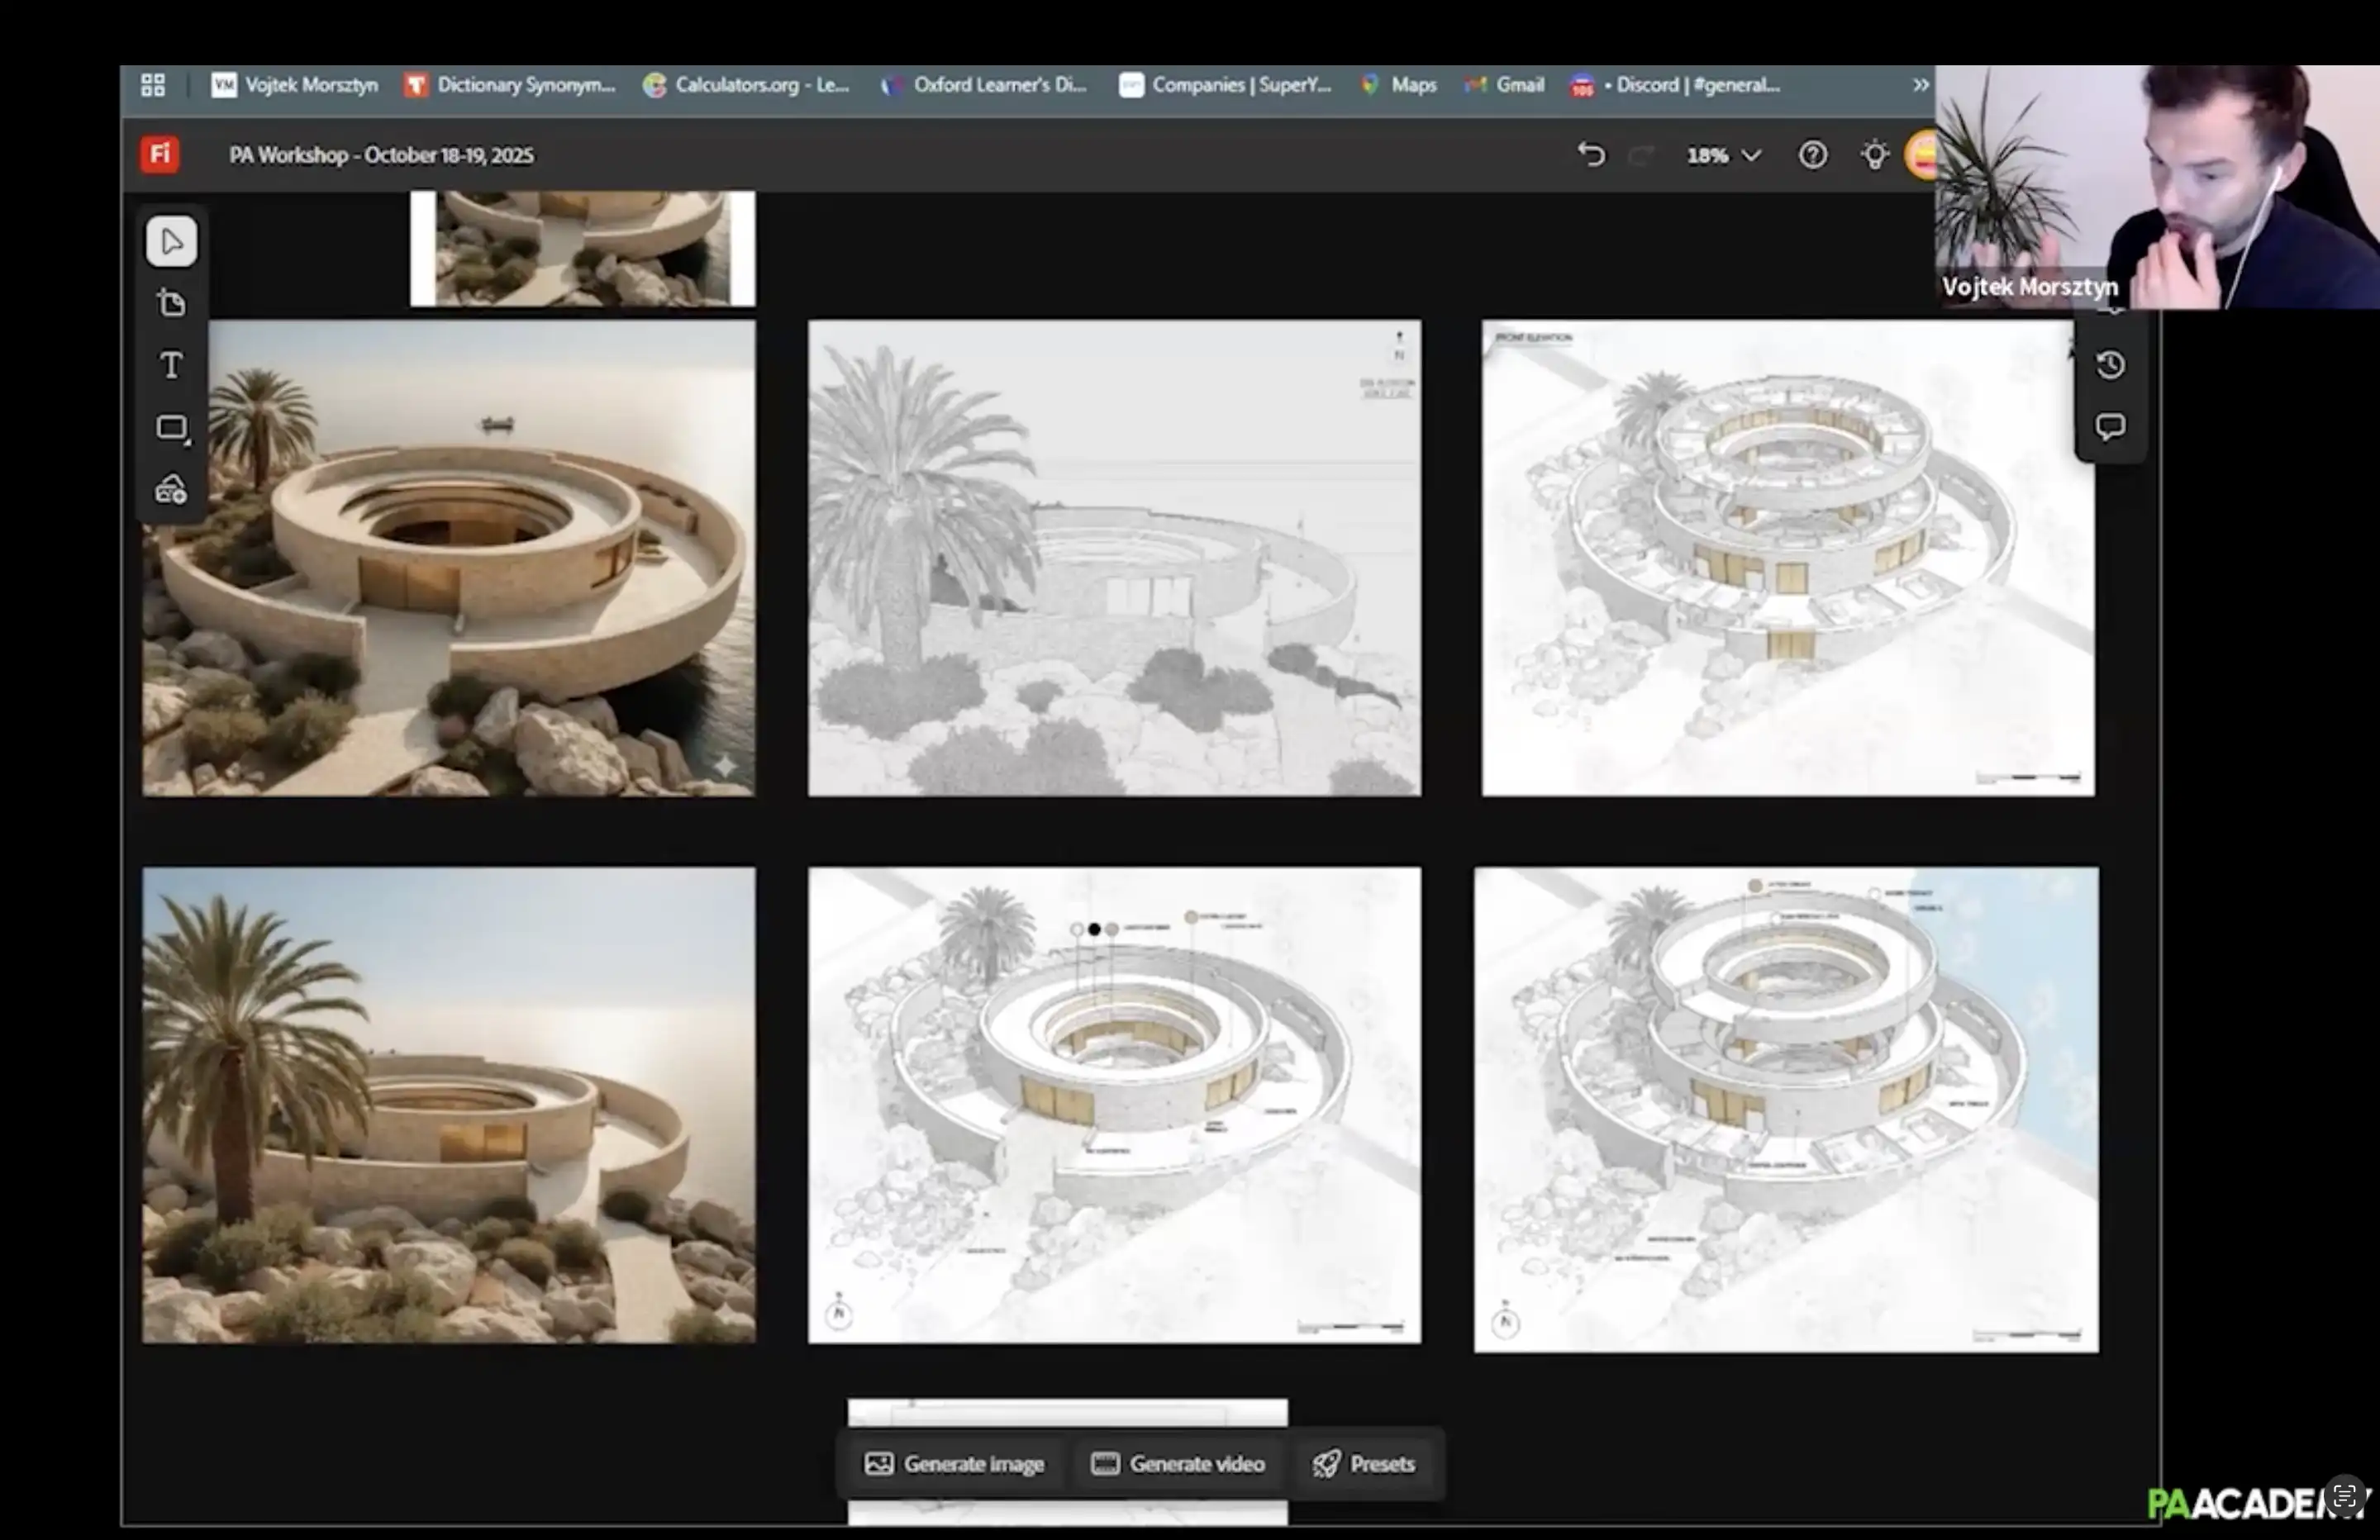
Task: Open the upload image tool
Action: (171, 490)
